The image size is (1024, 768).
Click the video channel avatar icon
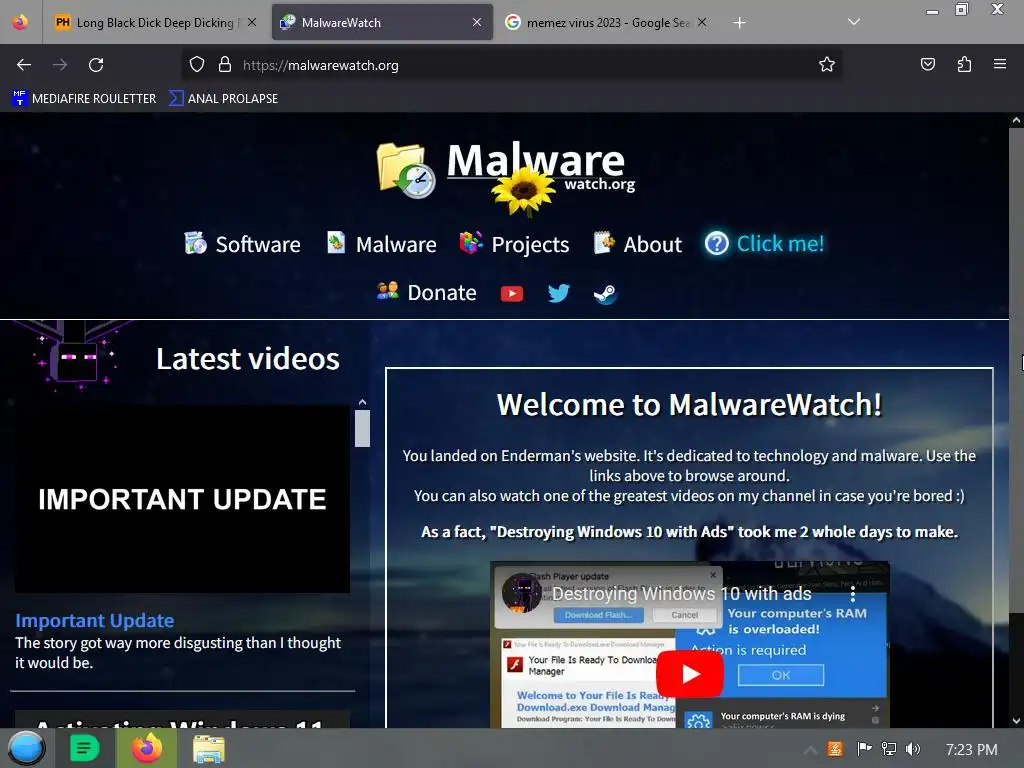521,593
